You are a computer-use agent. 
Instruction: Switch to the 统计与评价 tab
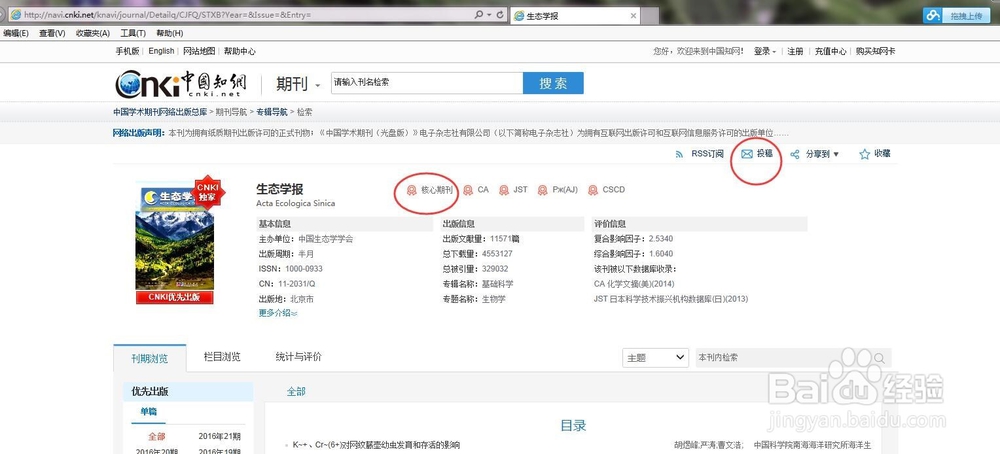point(298,357)
